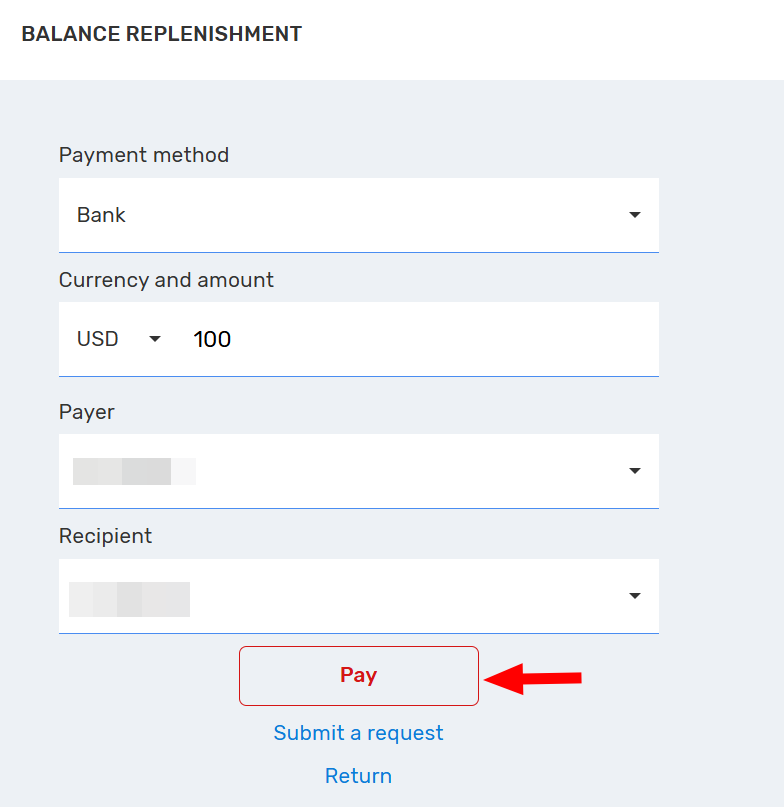Click the Currency and amount label

166,280
